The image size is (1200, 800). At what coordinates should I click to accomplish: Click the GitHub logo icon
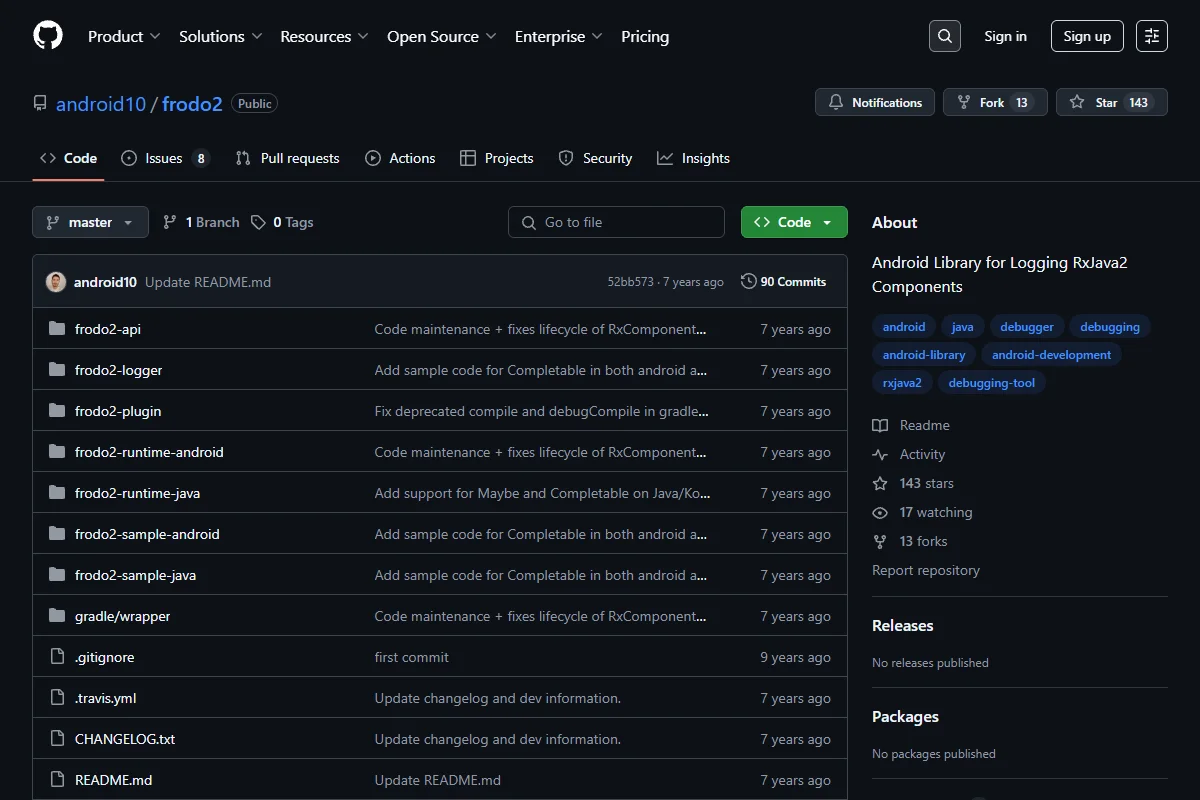tap(48, 36)
